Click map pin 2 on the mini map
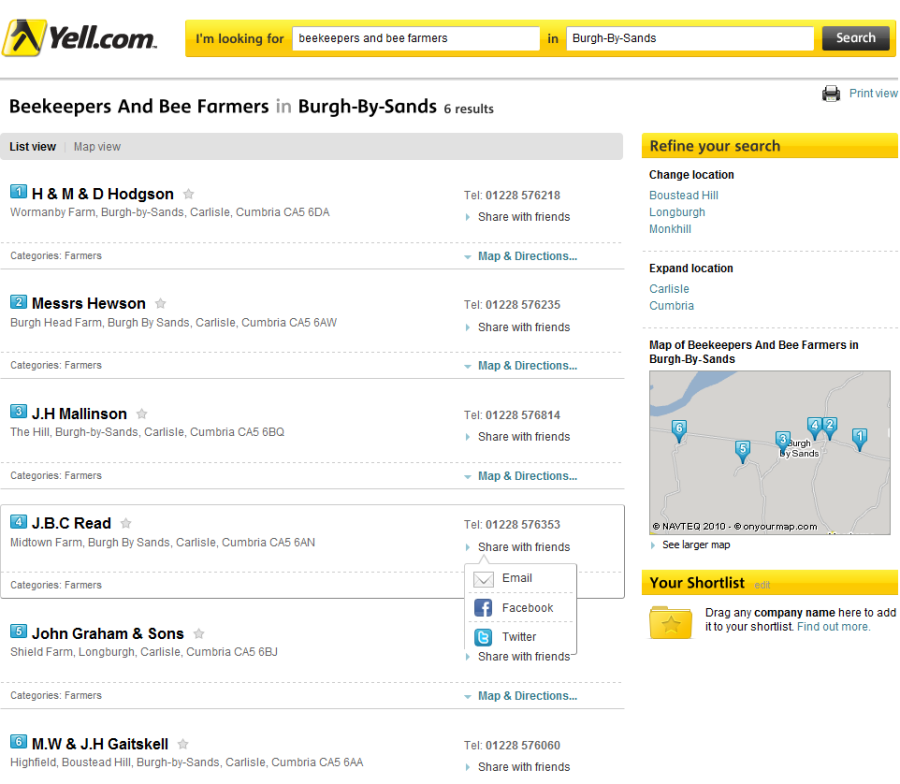The width and height of the screenshot is (900, 784). [x=829, y=428]
